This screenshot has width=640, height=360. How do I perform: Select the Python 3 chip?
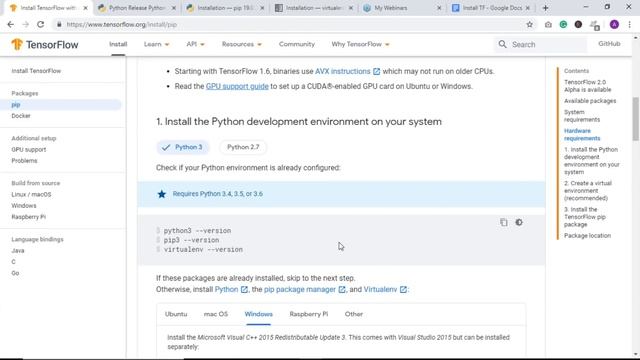tap(182, 147)
